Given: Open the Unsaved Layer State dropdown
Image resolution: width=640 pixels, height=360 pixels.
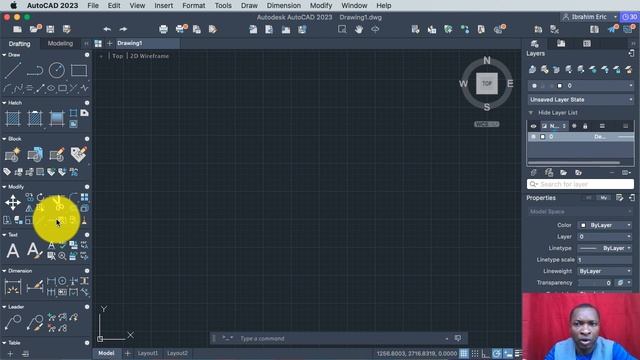Looking at the screenshot, I should point(581,100).
